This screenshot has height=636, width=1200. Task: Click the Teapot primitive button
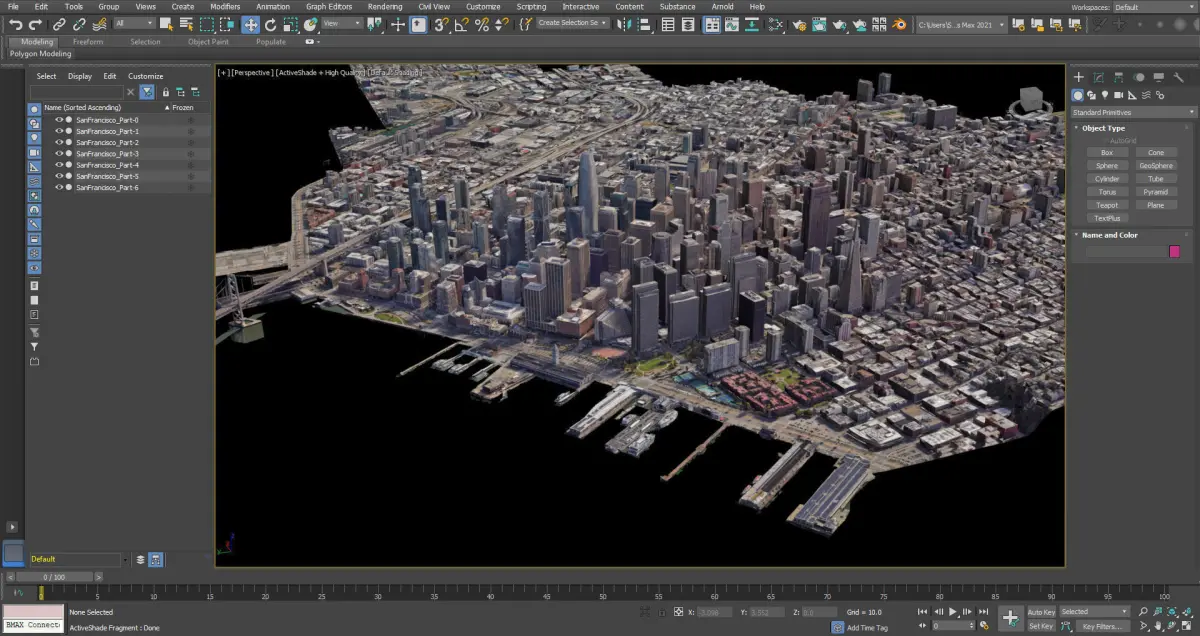click(1106, 205)
